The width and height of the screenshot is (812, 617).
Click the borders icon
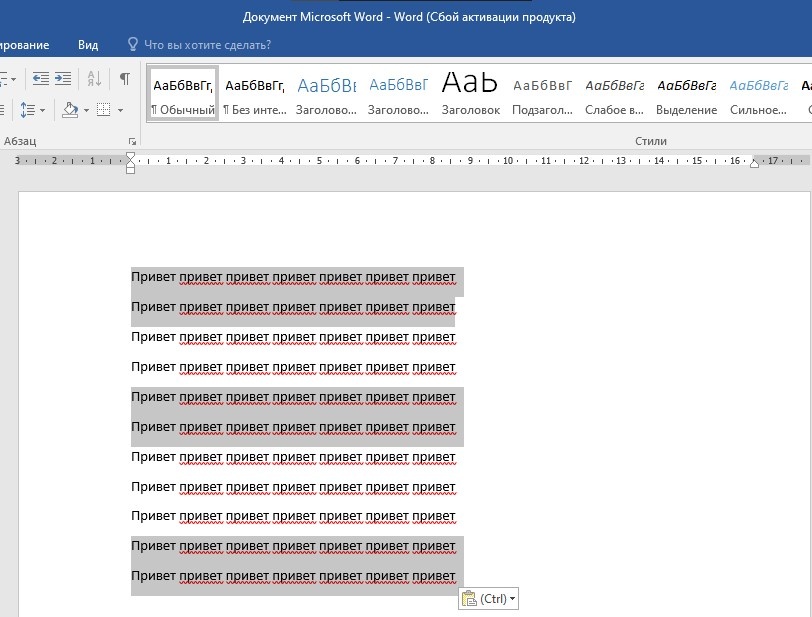104,110
